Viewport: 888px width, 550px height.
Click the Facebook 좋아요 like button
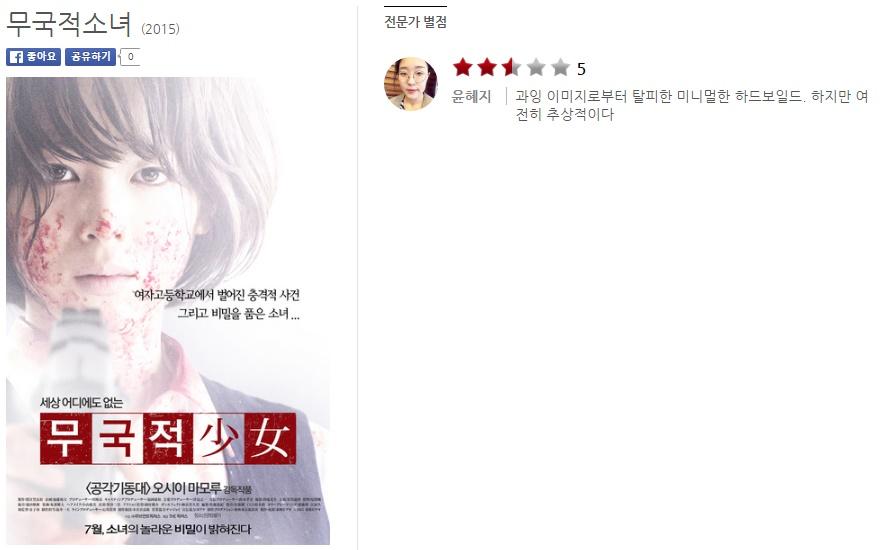click(33, 57)
